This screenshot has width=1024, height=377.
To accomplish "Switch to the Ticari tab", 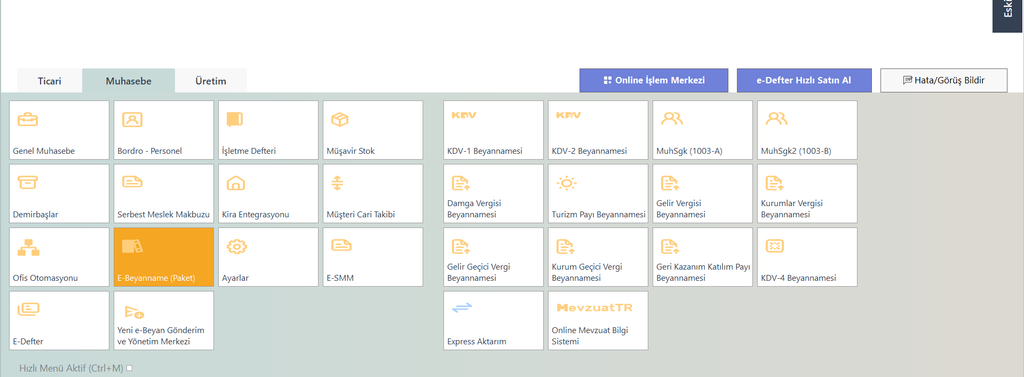I will 50,81.
